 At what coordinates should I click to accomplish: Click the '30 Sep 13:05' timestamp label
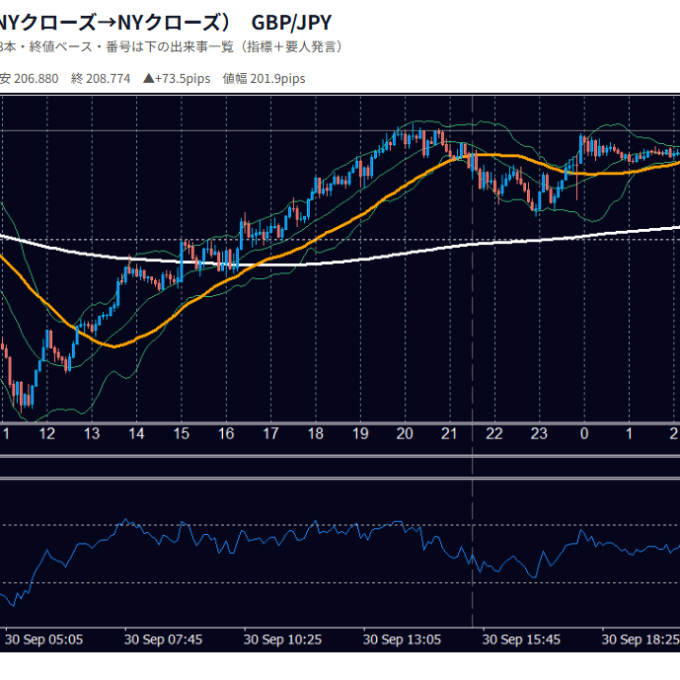coord(402,640)
